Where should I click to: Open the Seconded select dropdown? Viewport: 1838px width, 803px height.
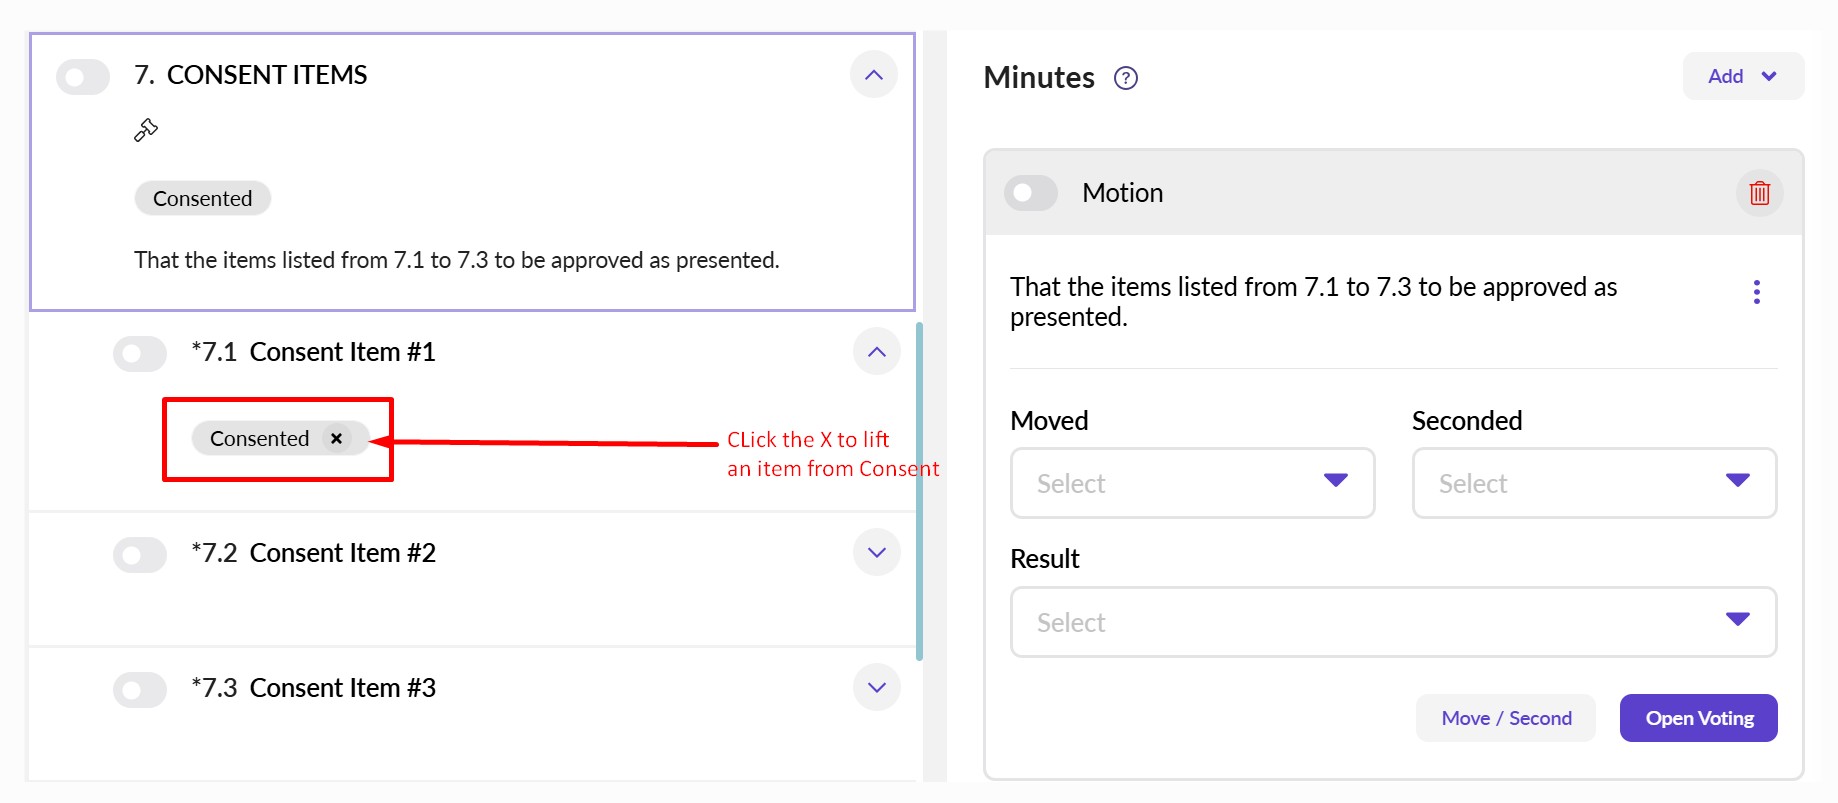click(x=1594, y=483)
